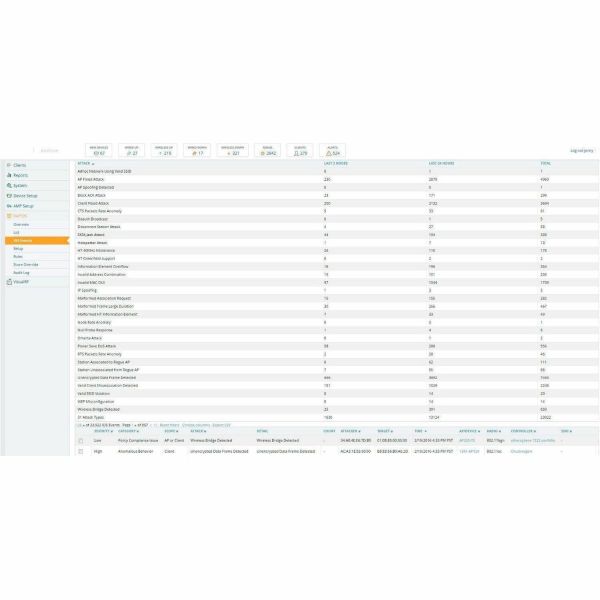Open RAPIDS Audit Log submenu item
Viewport: 600px width, 600px height.
tap(21, 273)
